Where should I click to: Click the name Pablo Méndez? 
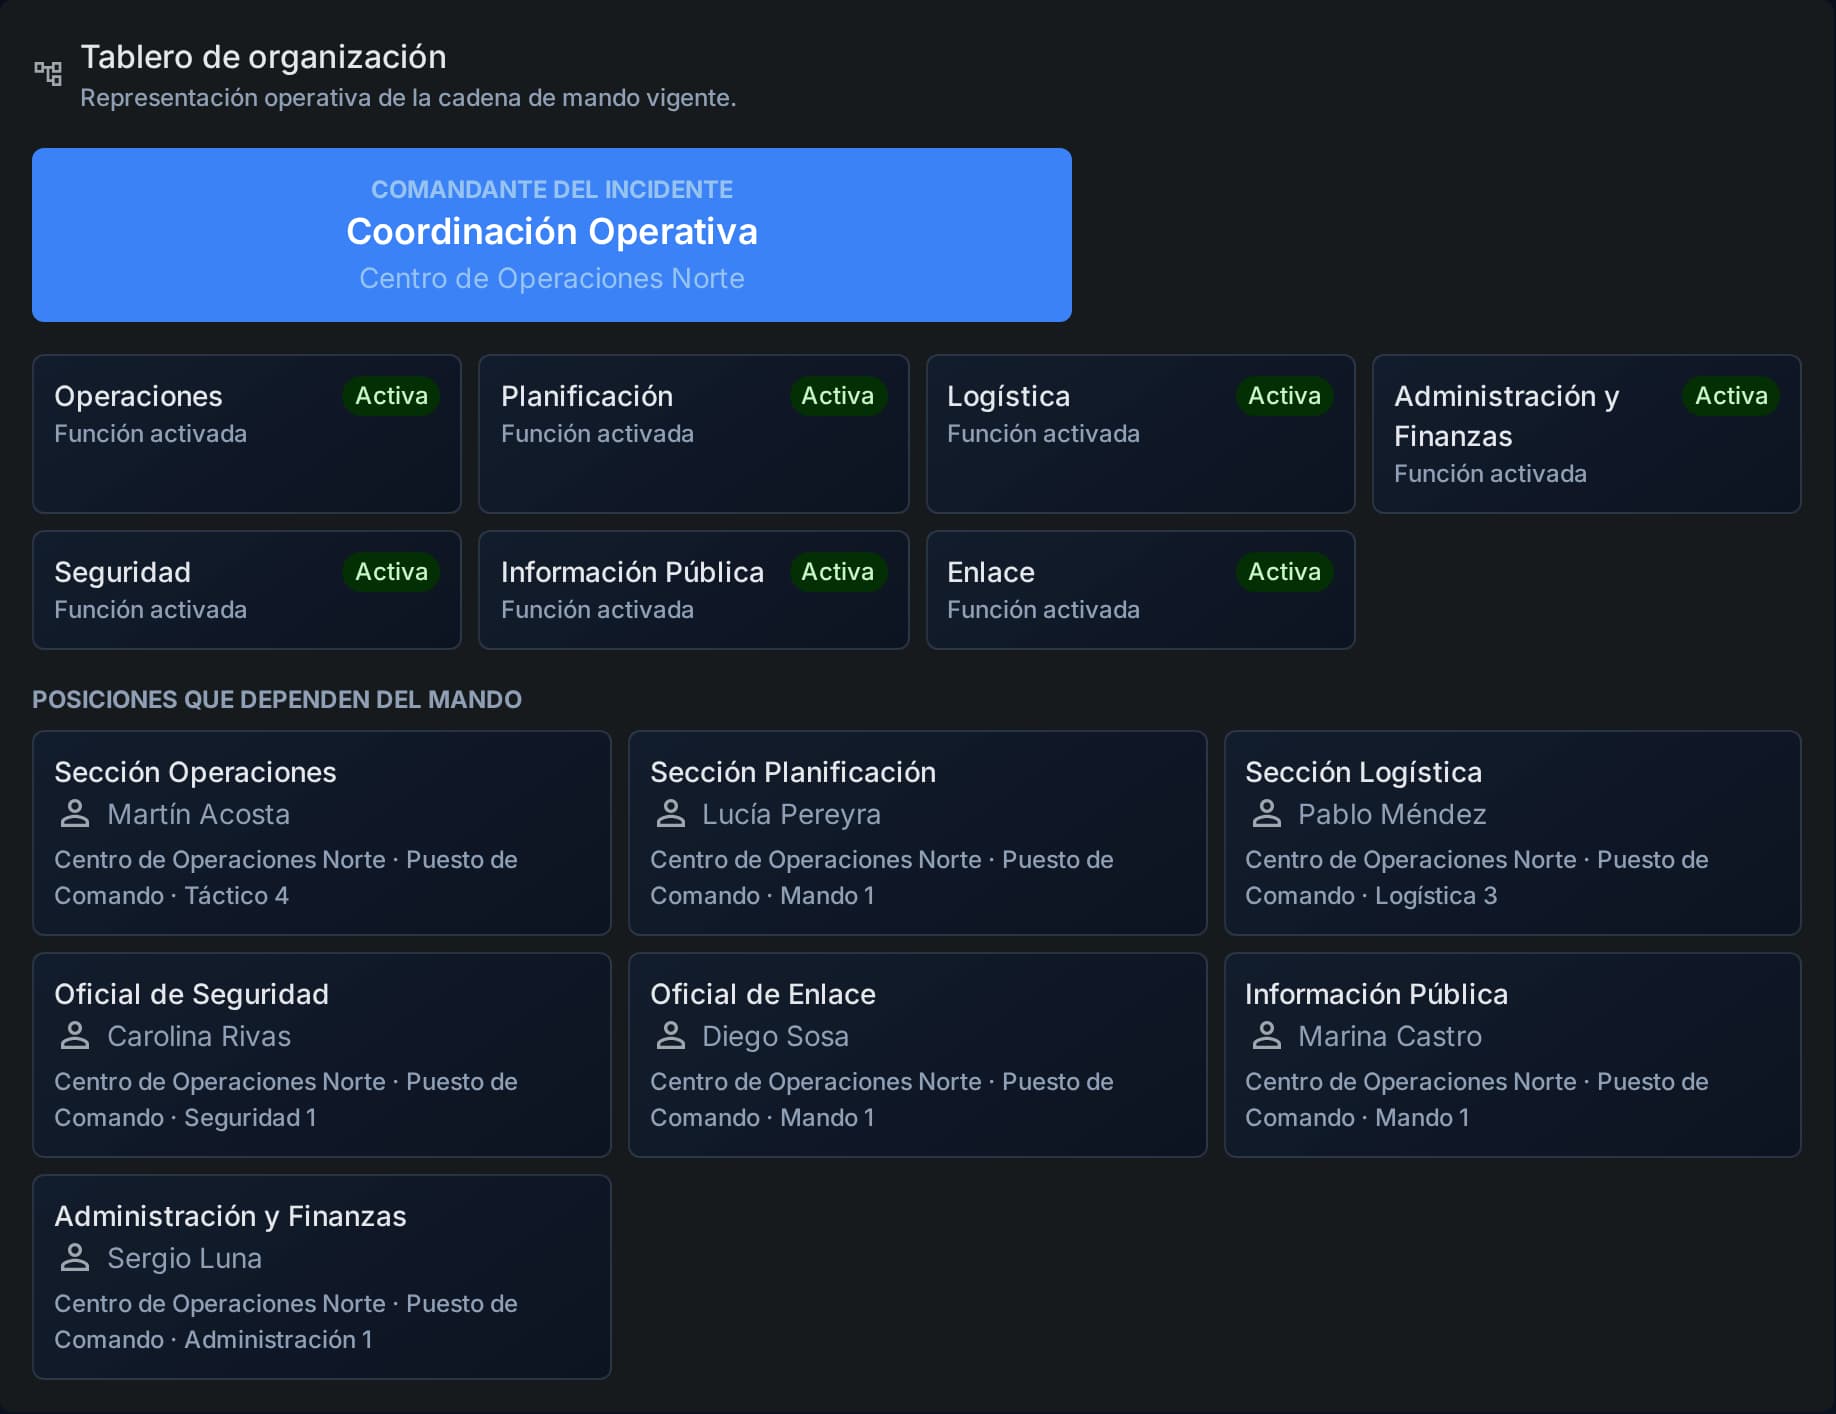pos(1392,814)
